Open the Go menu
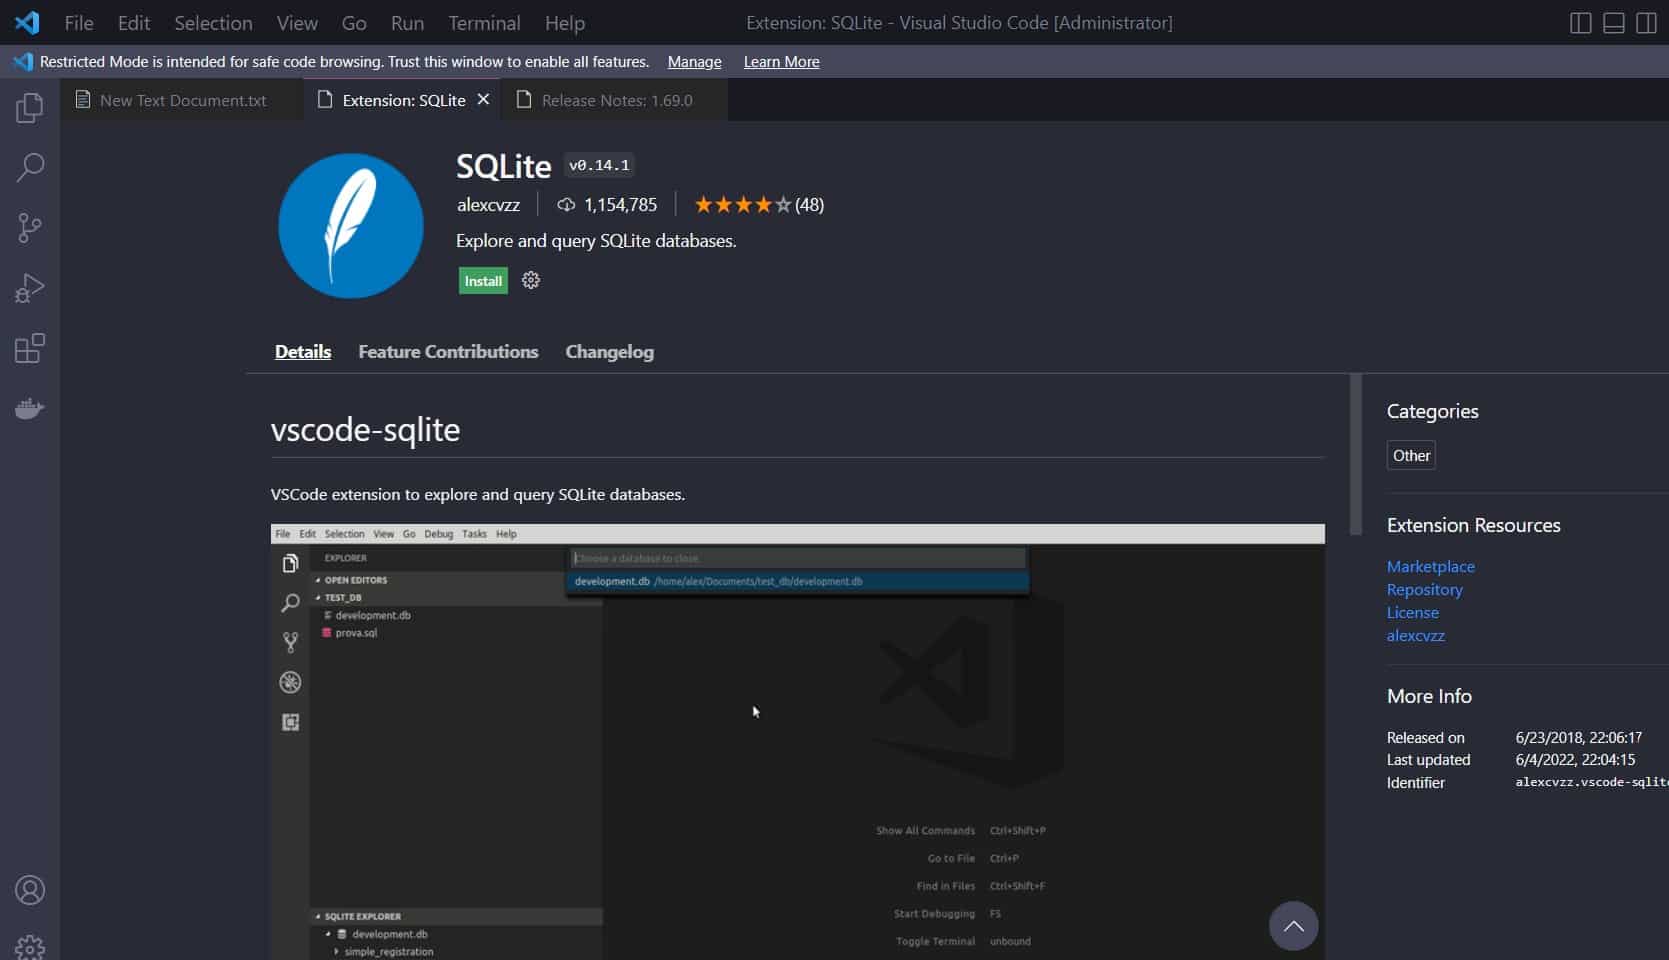1669x960 pixels. point(354,23)
